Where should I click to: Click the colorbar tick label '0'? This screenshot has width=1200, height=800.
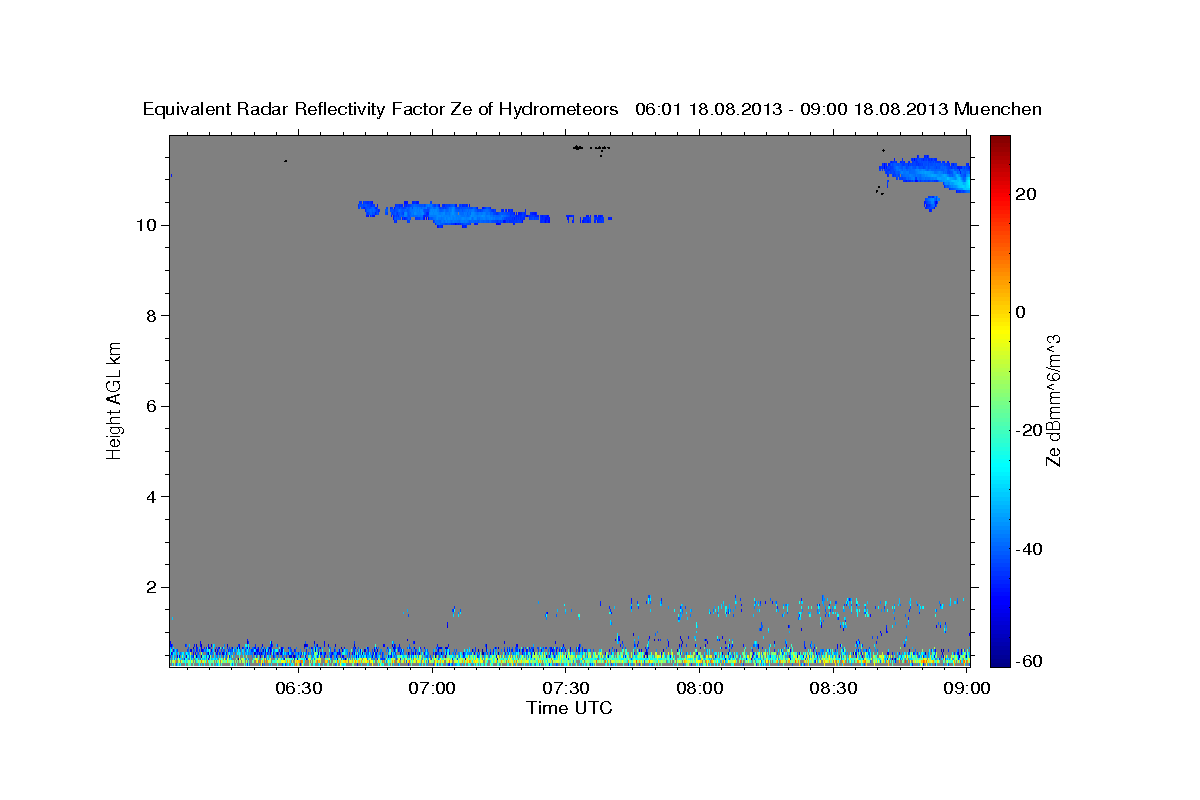(x=1021, y=312)
